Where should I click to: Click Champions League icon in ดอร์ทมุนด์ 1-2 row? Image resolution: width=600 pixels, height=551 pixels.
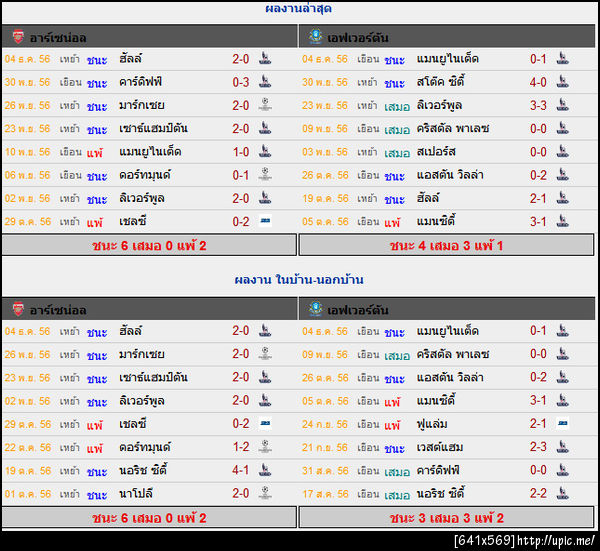point(265,447)
